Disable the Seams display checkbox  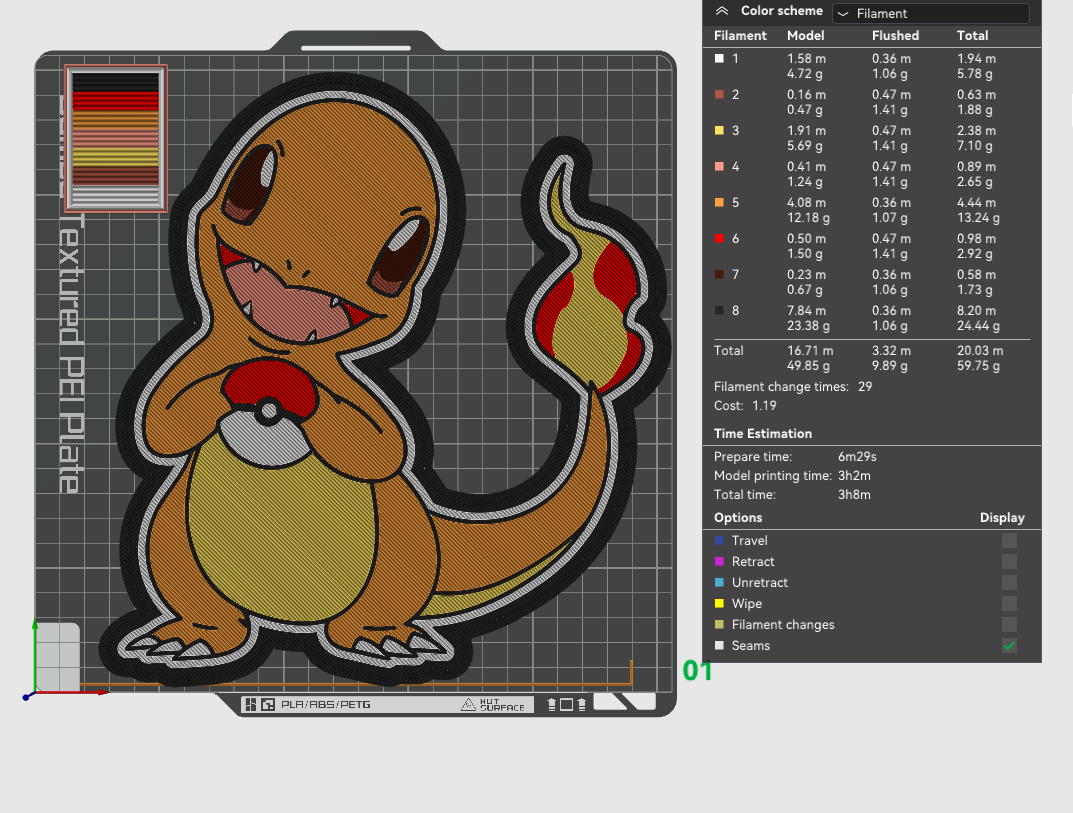1009,645
